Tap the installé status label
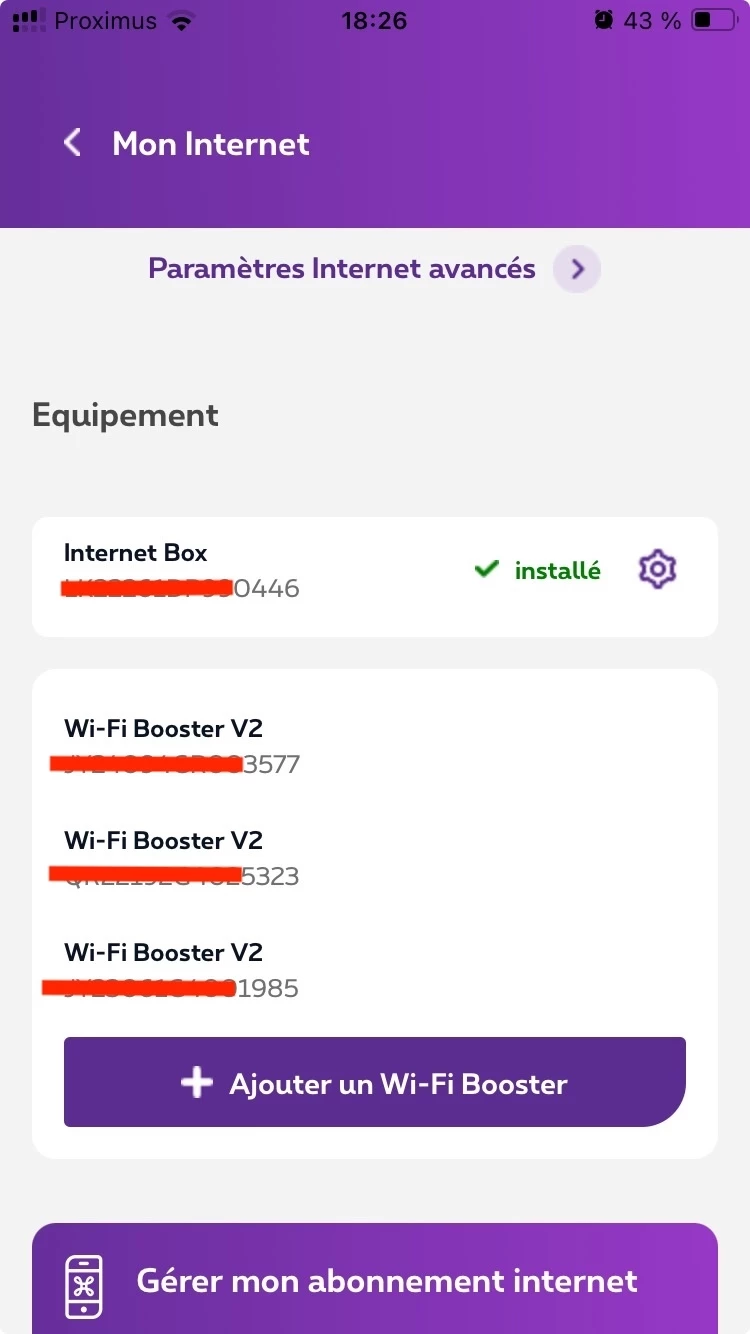The image size is (750, 1334). pyautogui.click(x=557, y=571)
